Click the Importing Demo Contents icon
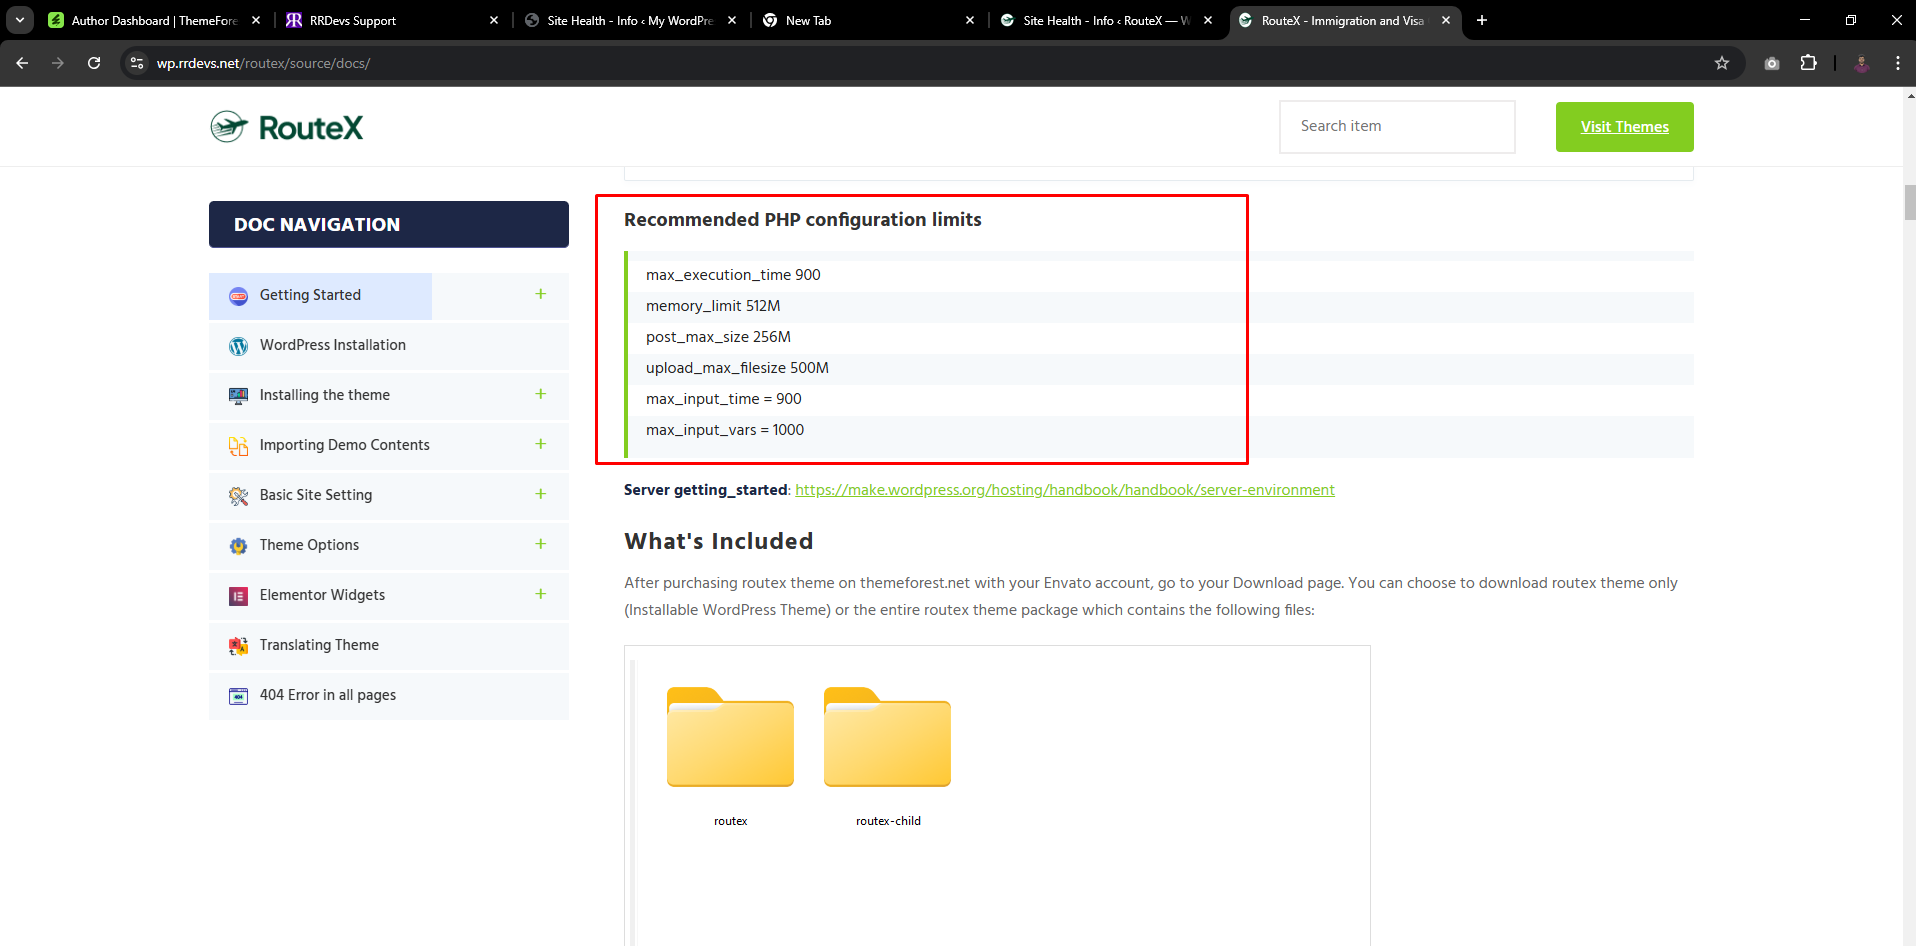 [238, 446]
